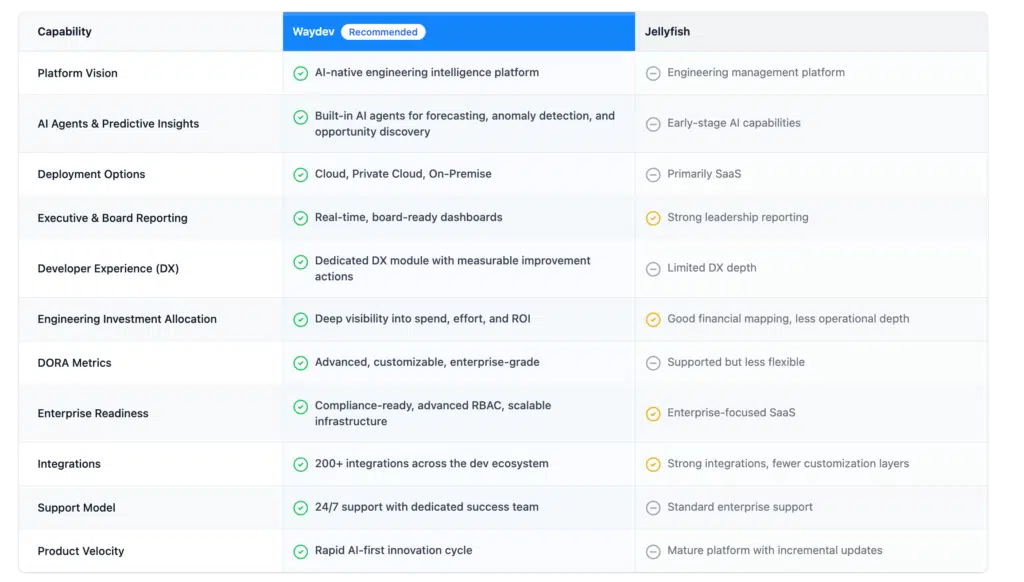Click the text Advanced, customizable, enterprise-grade

click(x=427, y=362)
